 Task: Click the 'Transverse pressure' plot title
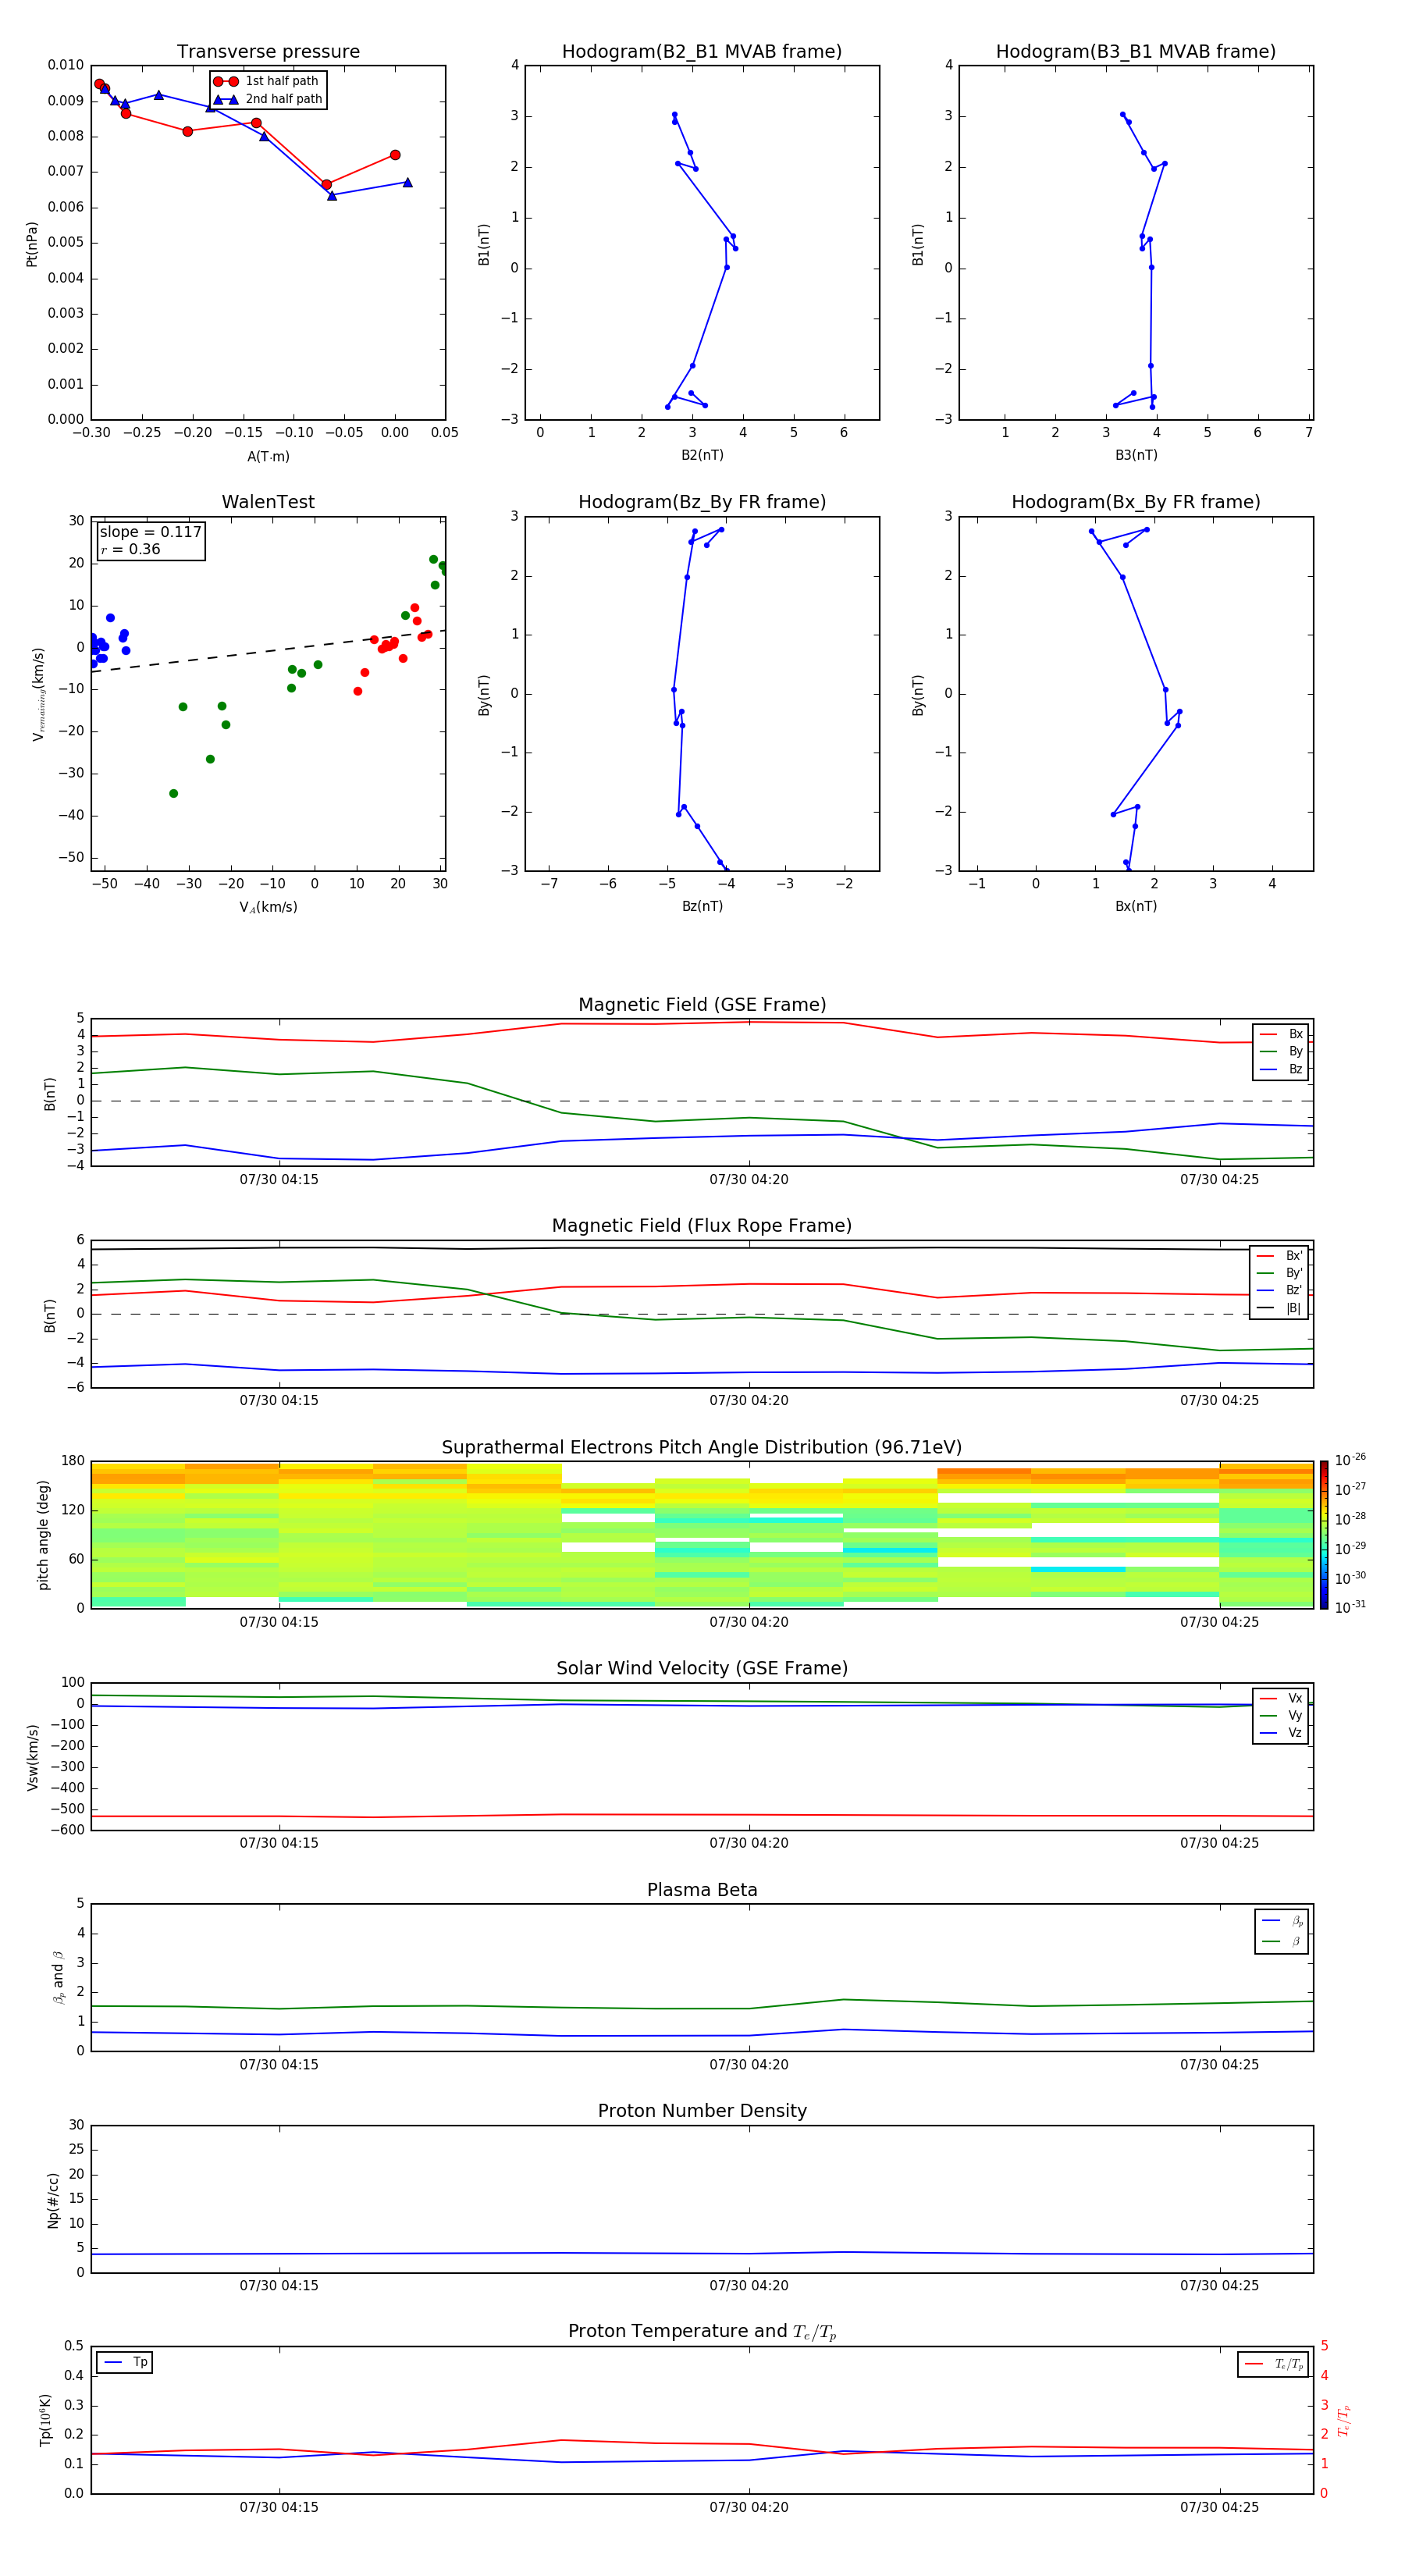point(268,52)
